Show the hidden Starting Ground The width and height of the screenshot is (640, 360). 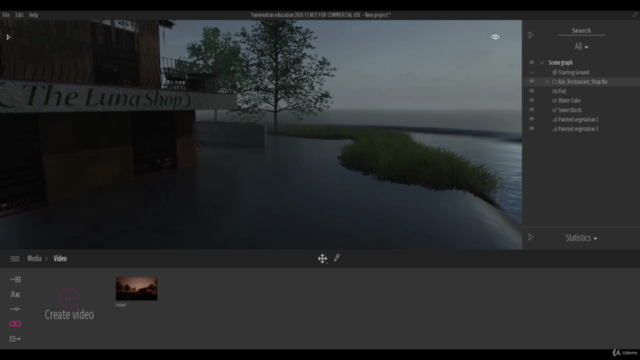(x=531, y=72)
